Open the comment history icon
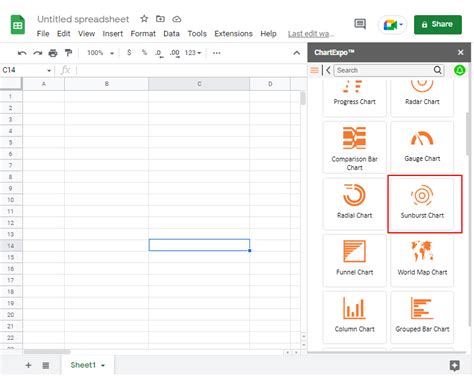The width and height of the screenshot is (474, 387). coord(360,24)
